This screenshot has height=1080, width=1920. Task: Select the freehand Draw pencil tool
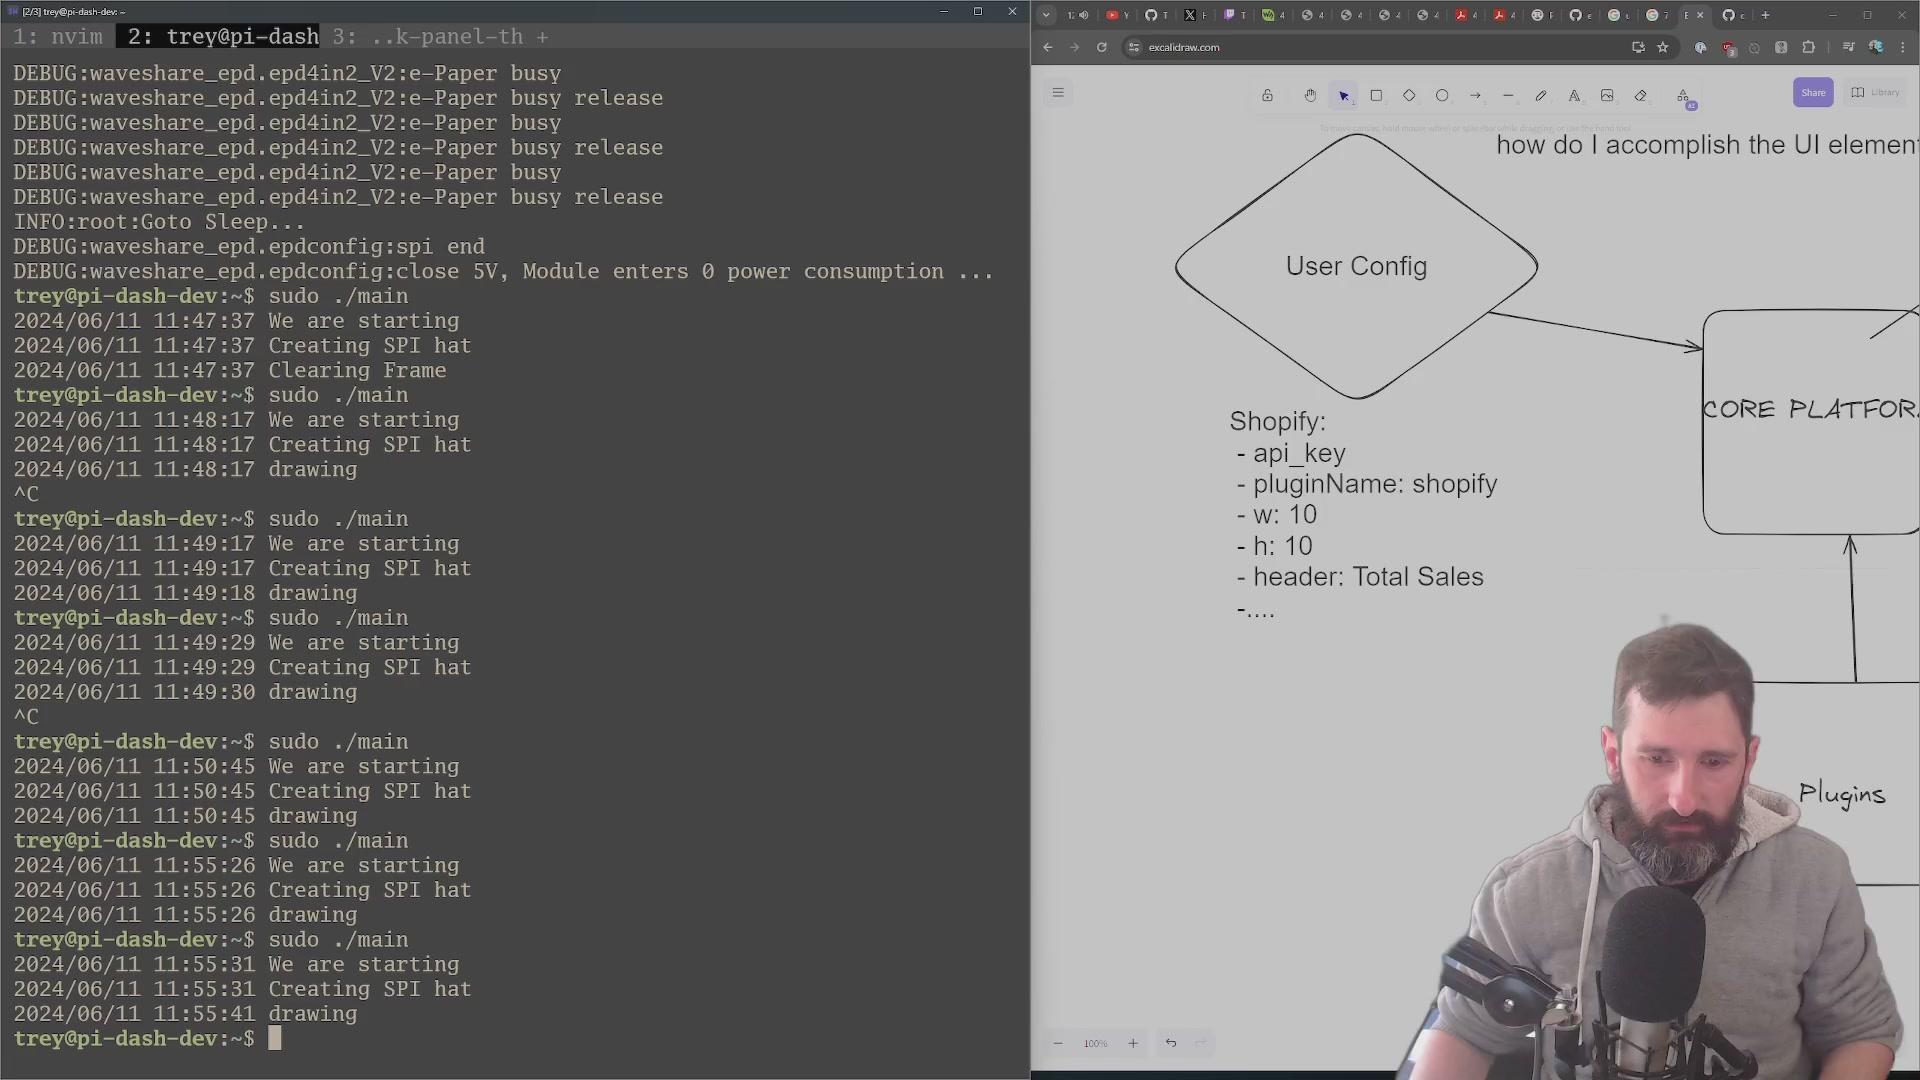pos(1541,96)
